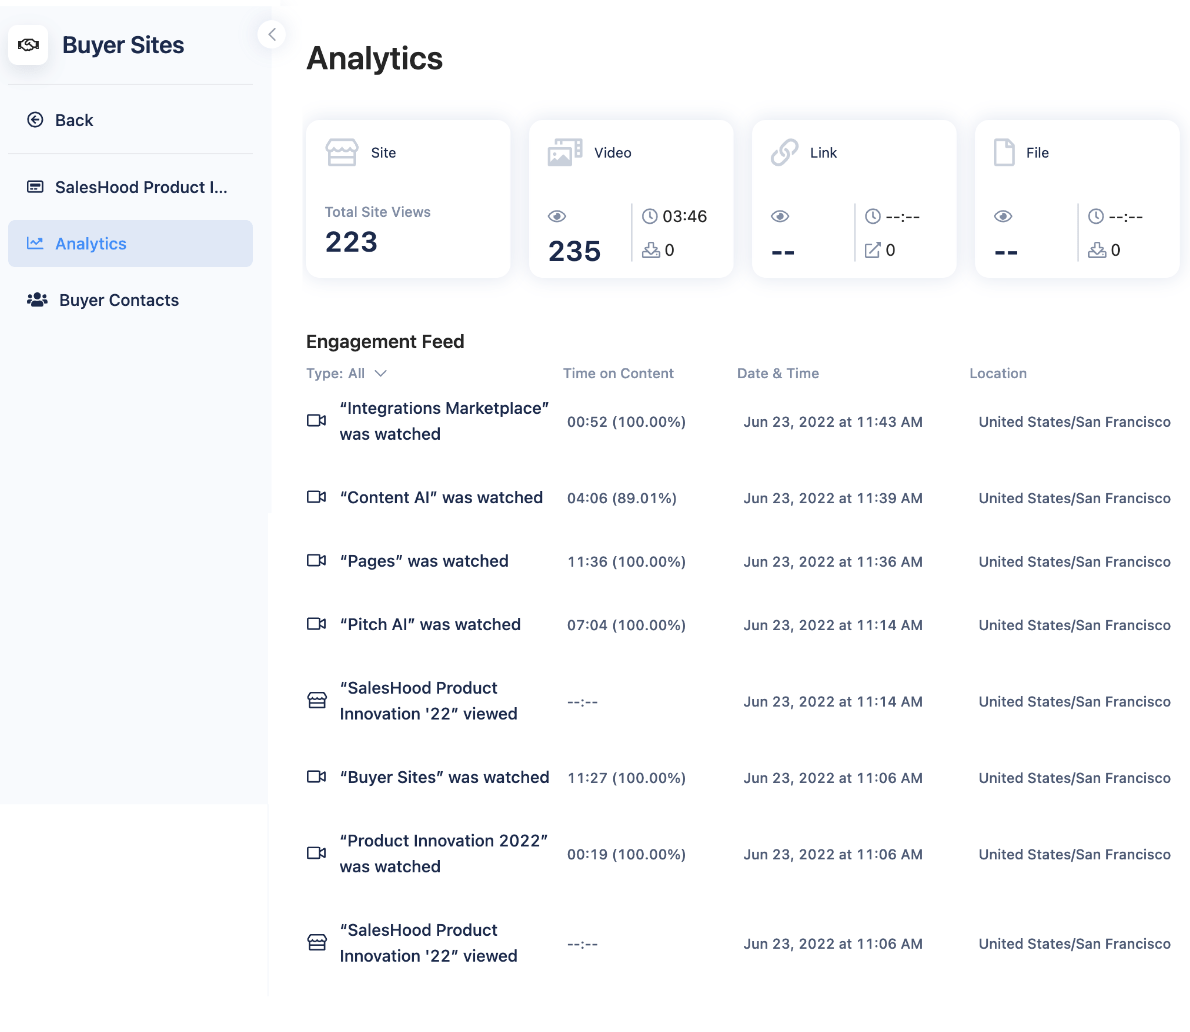Click the Site storefront icon in Site card

click(342, 152)
